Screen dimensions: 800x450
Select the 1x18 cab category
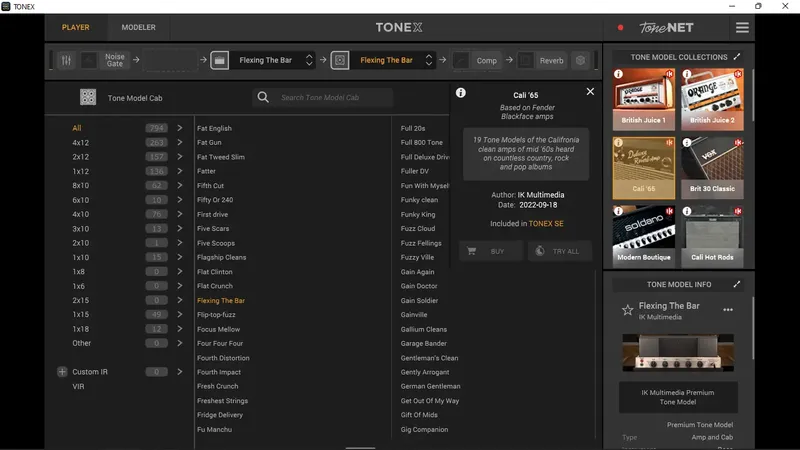click(x=81, y=329)
